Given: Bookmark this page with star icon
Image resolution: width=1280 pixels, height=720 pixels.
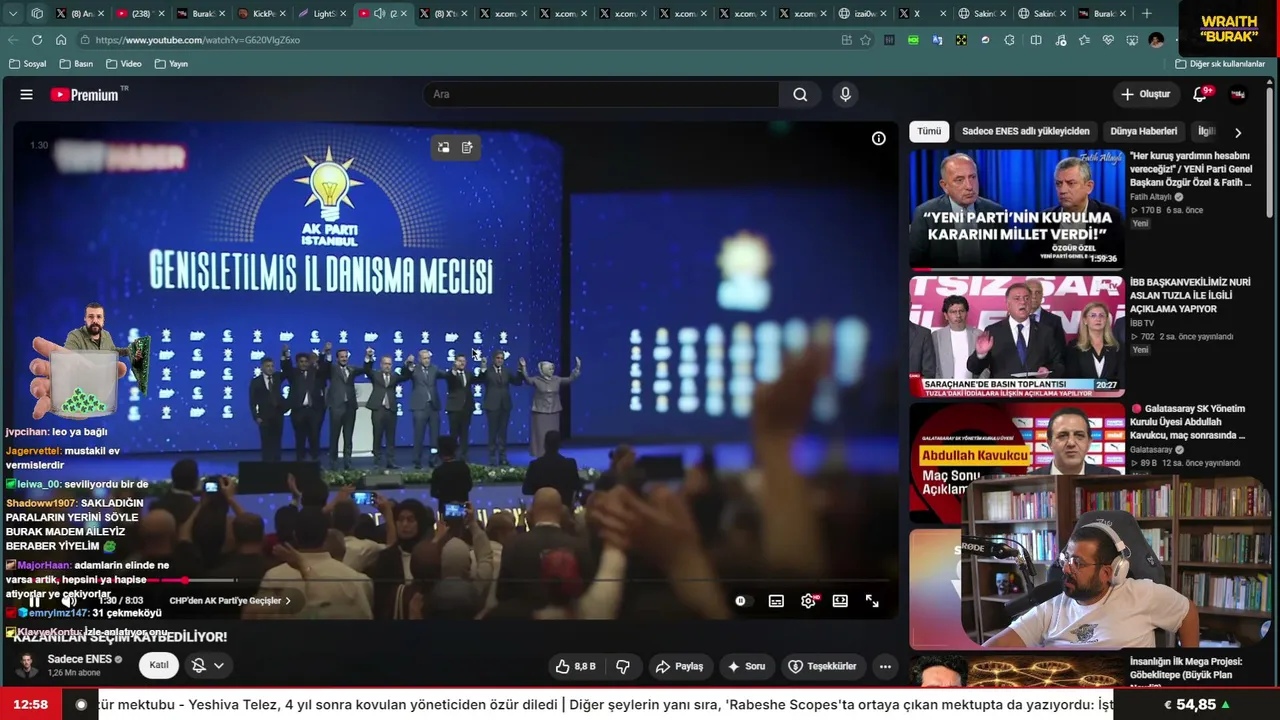Looking at the screenshot, I should click(865, 40).
